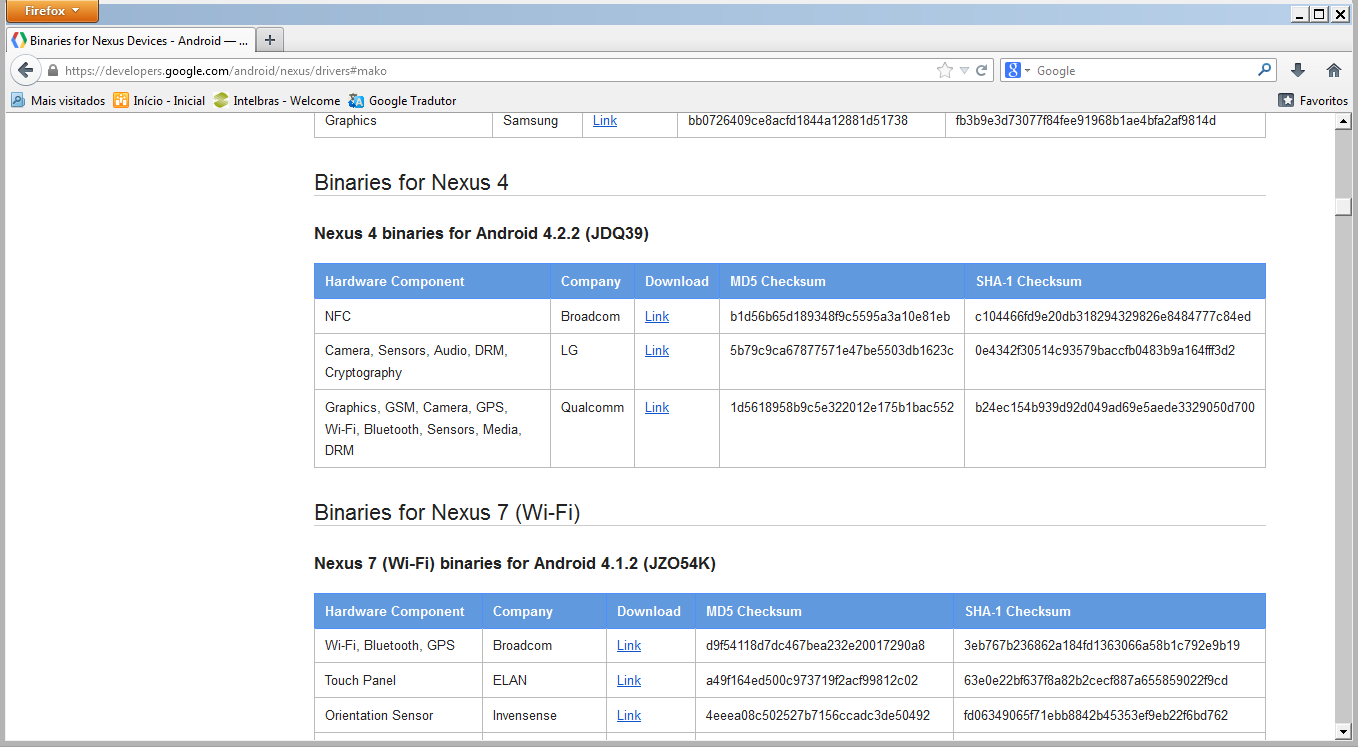1358x747 pixels.
Task: Click the Google search input field
Action: (x=1143, y=71)
